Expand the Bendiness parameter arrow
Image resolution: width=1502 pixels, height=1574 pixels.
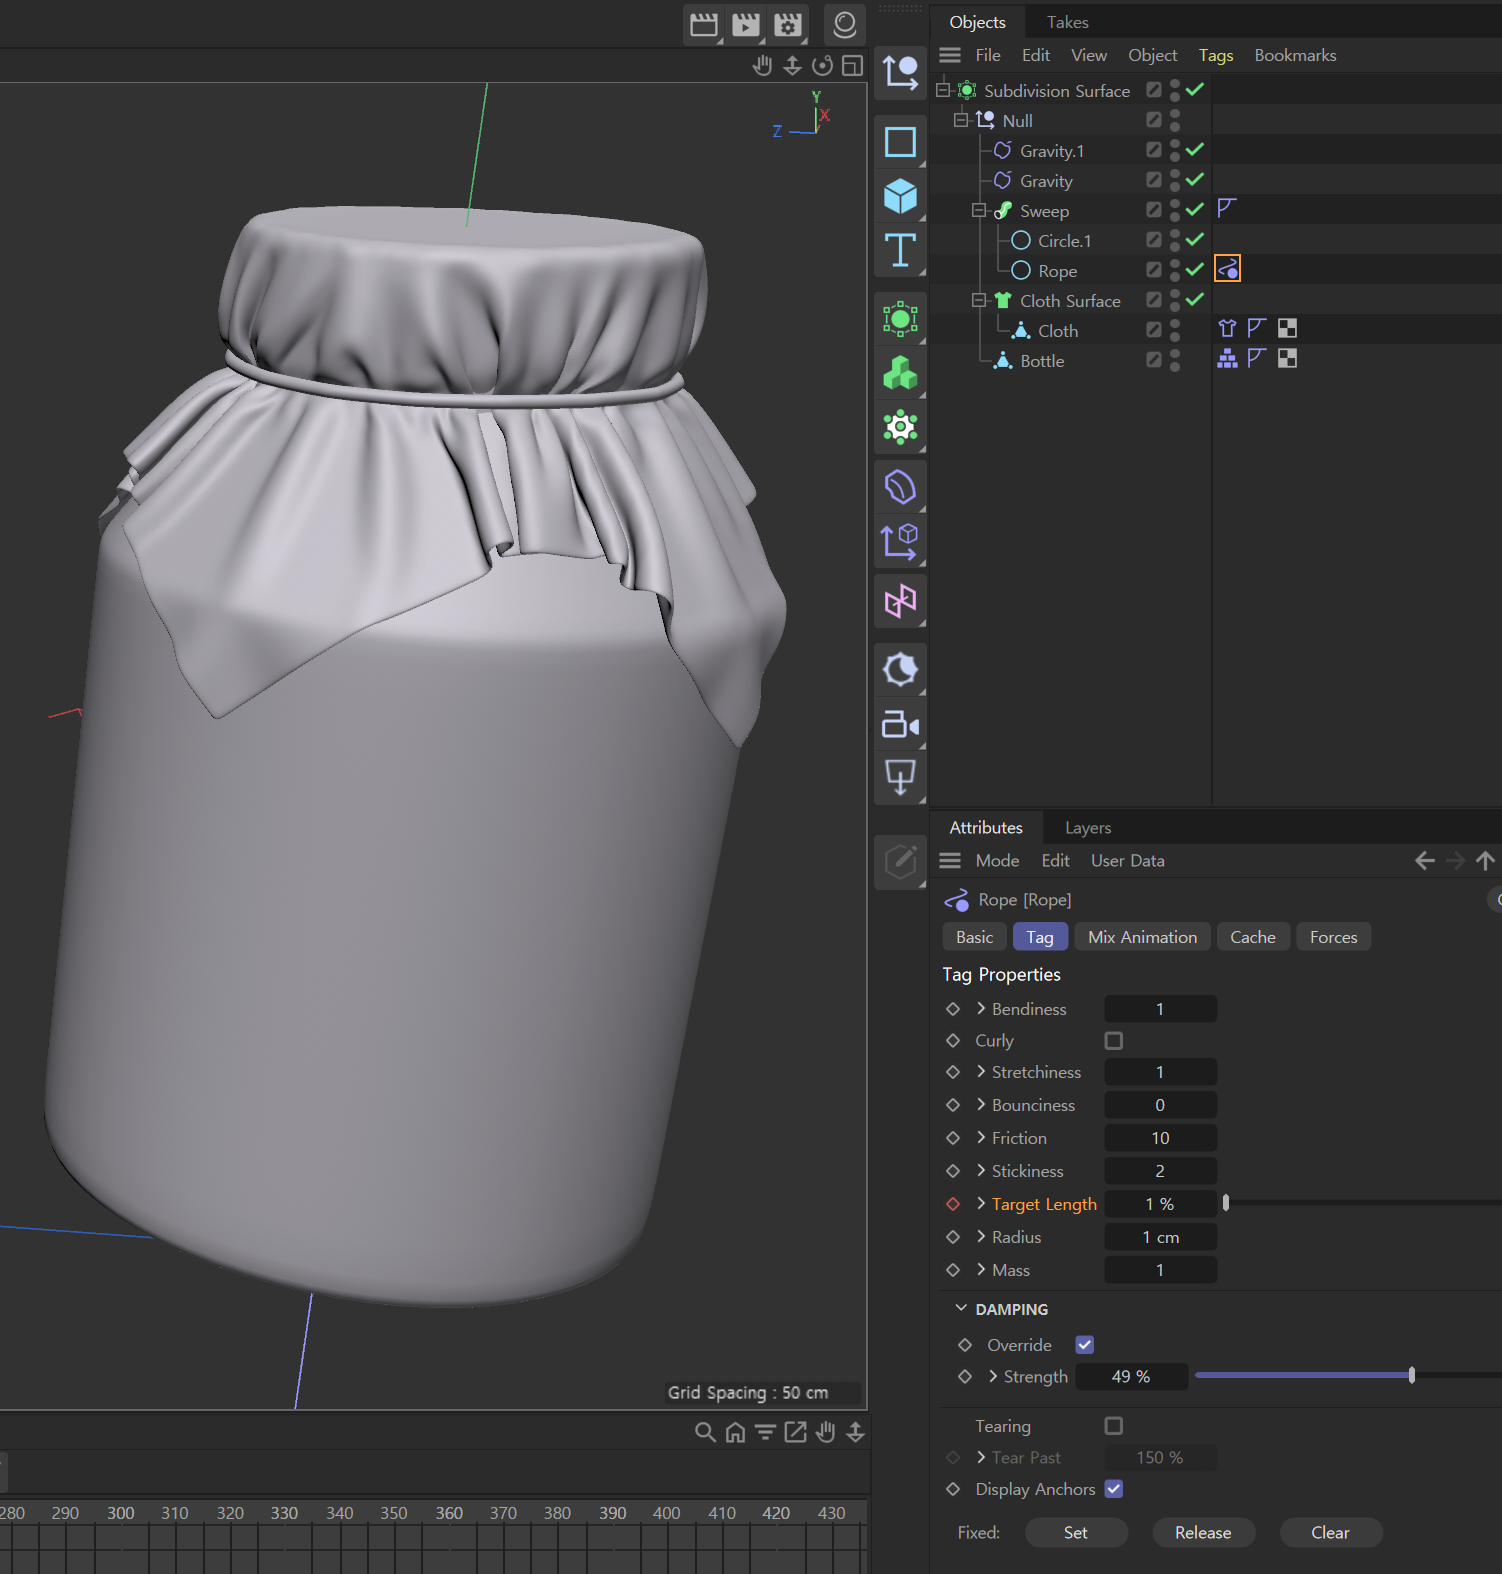[x=981, y=1009]
